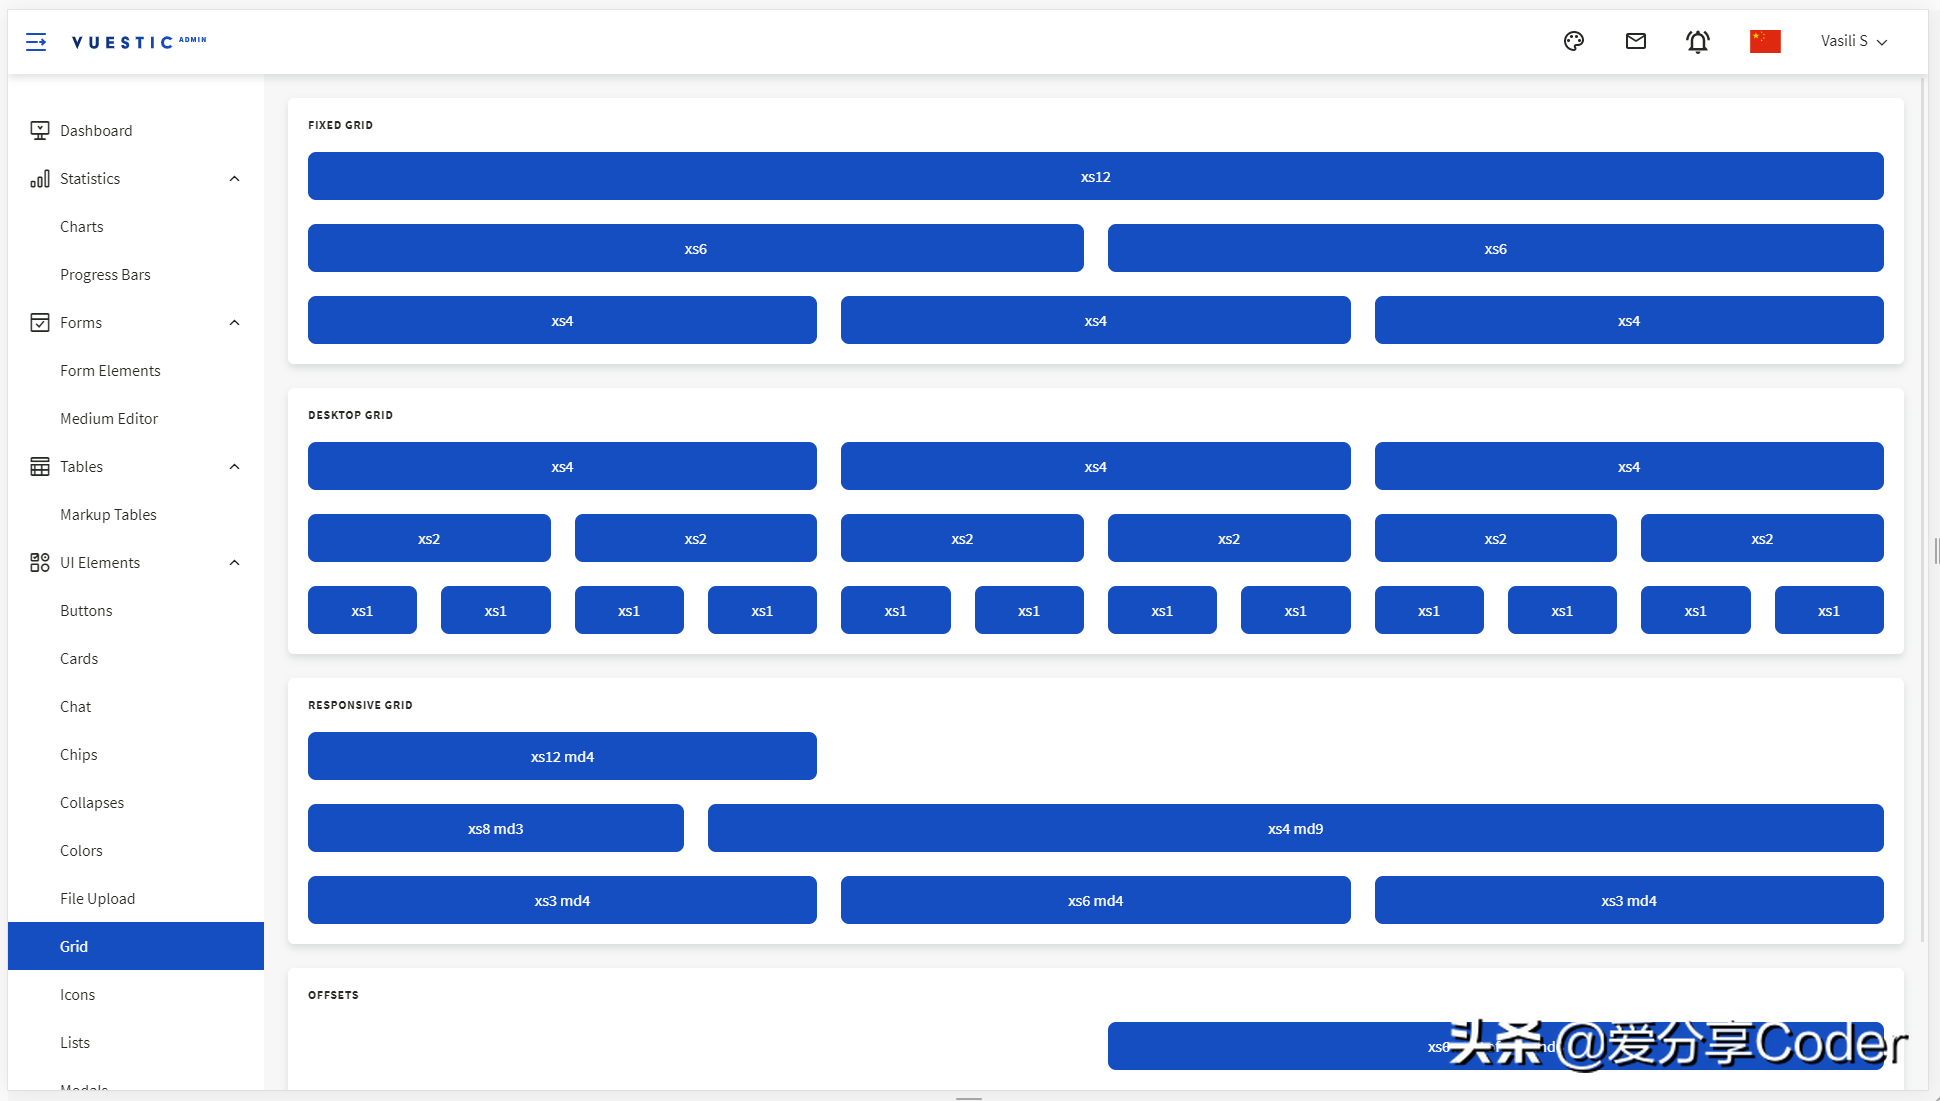The width and height of the screenshot is (1940, 1101).
Task: Click the dashboard navigation icon
Action: point(40,129)
